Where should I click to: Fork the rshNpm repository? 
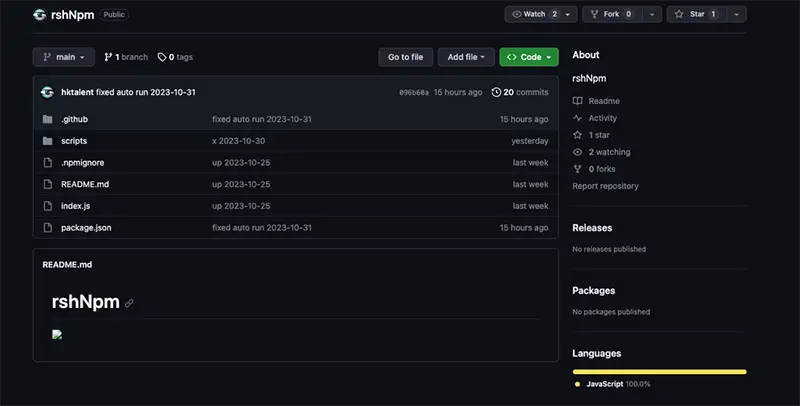click(612, 14)
